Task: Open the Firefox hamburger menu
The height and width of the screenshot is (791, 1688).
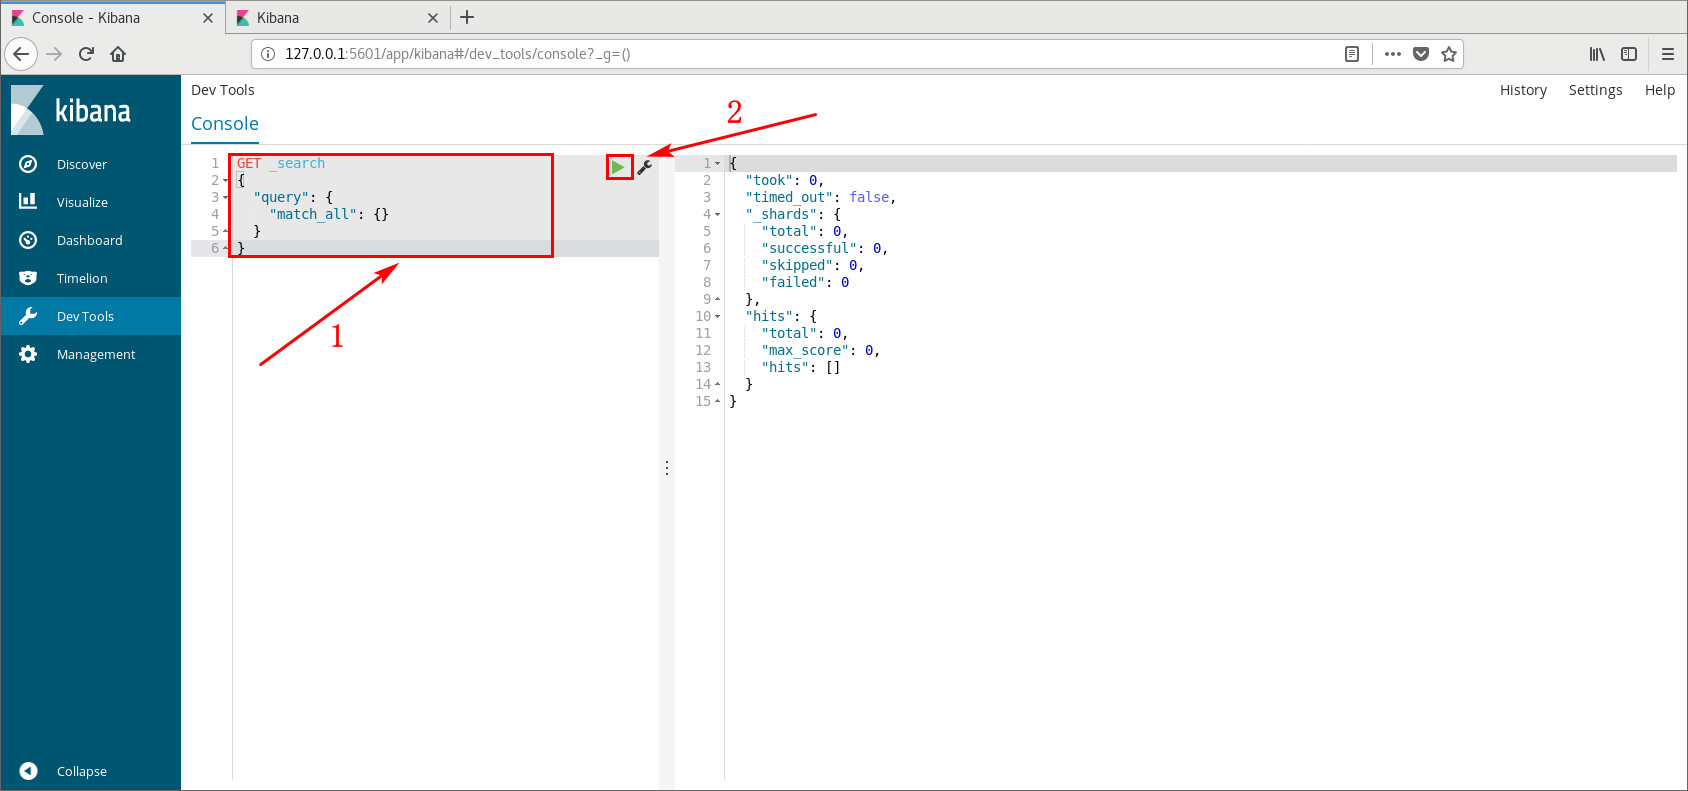Action: tap(1668, 54)
